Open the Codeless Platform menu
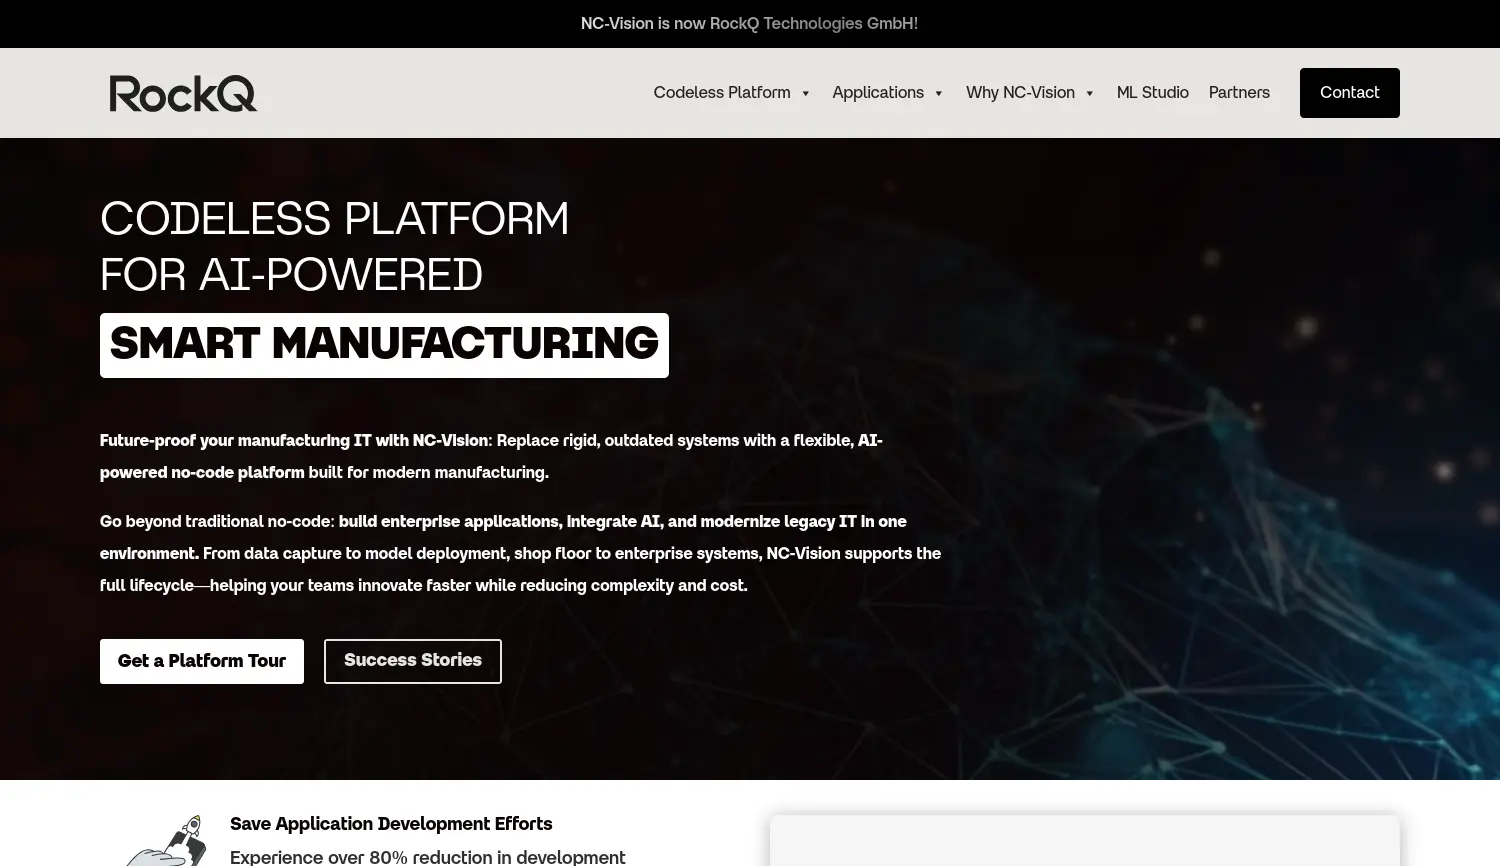The height and width of the screenshot is (866, 1500). (x=722, y=93)
